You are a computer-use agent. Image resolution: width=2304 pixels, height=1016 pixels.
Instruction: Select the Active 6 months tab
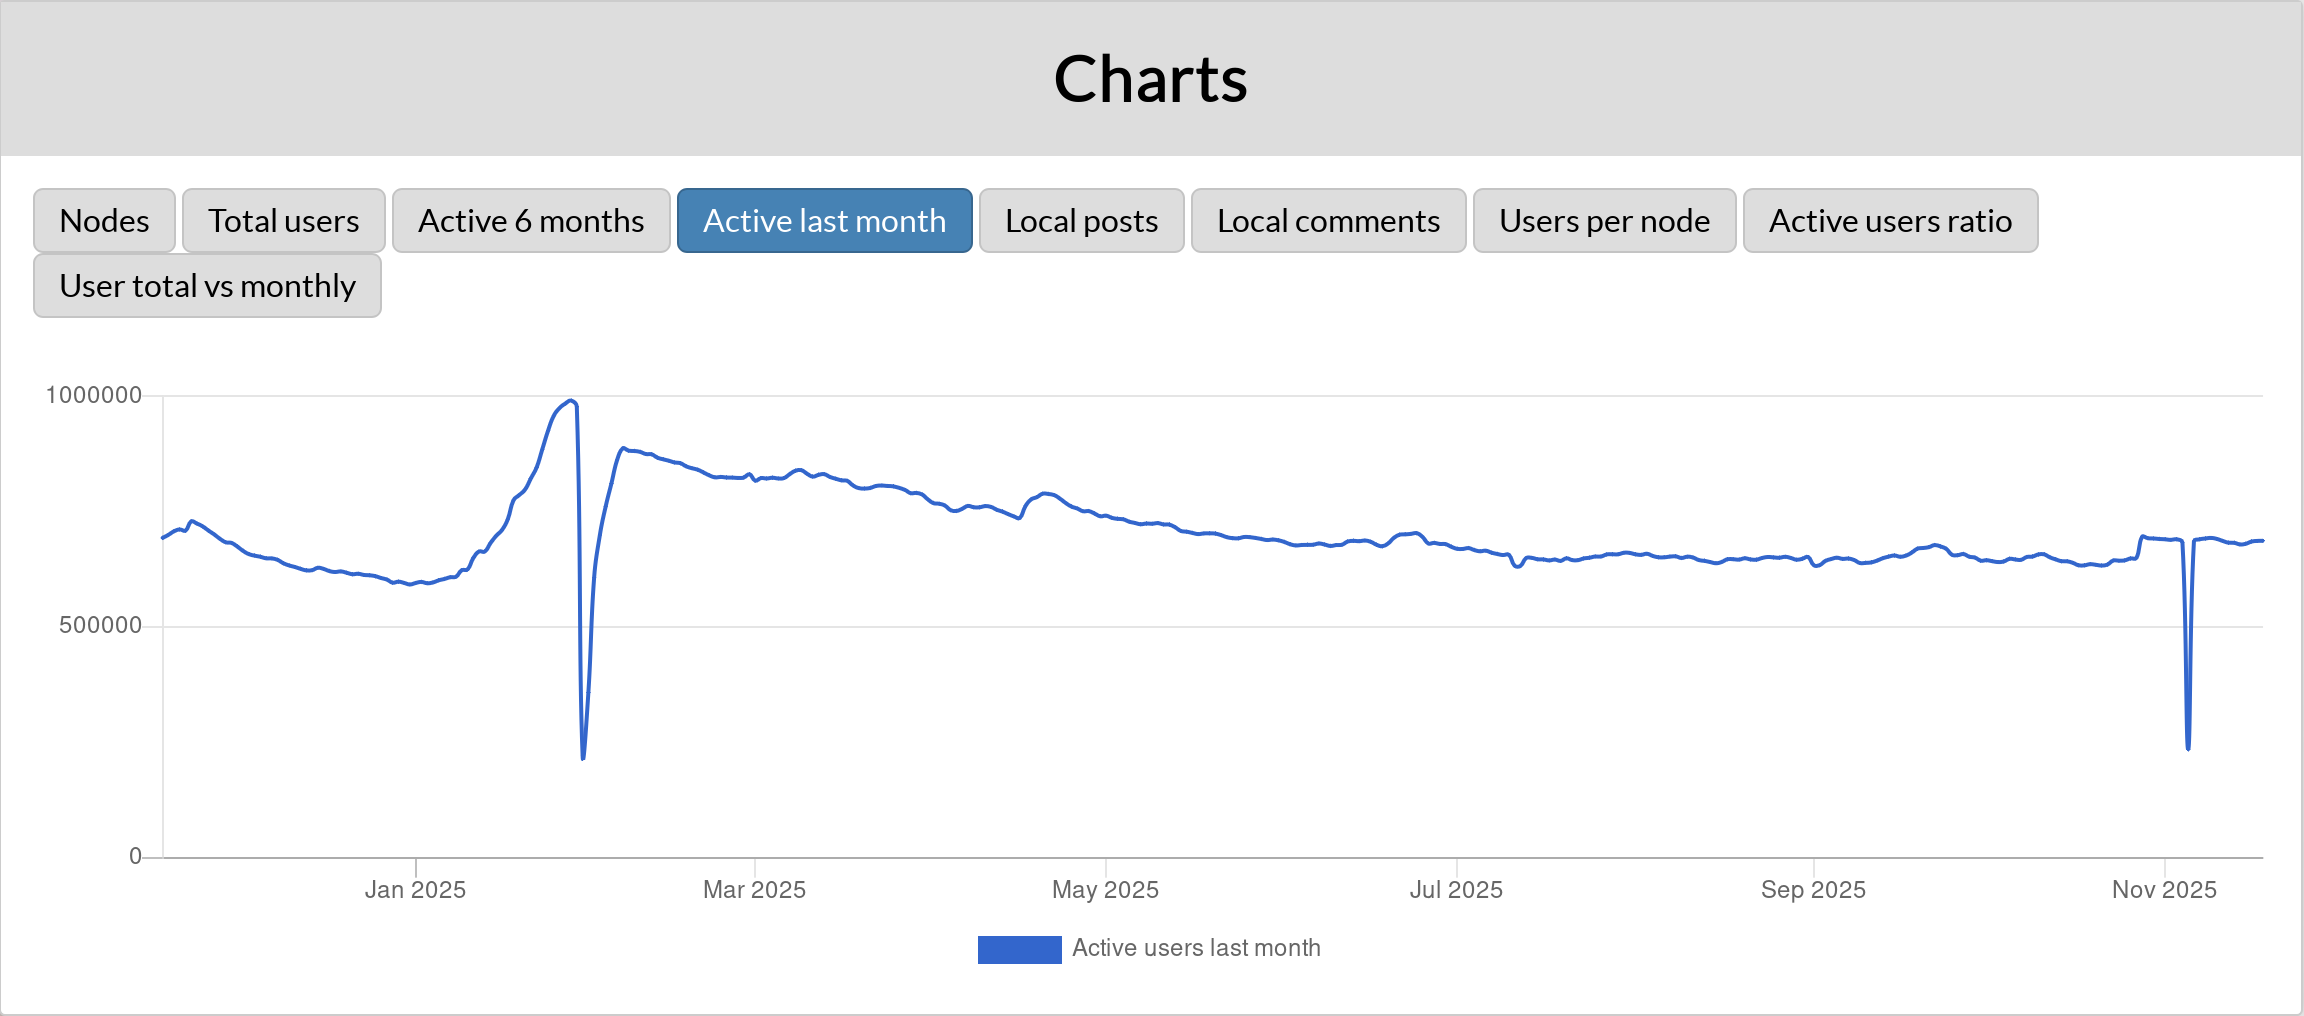click(x=531, y=221)
